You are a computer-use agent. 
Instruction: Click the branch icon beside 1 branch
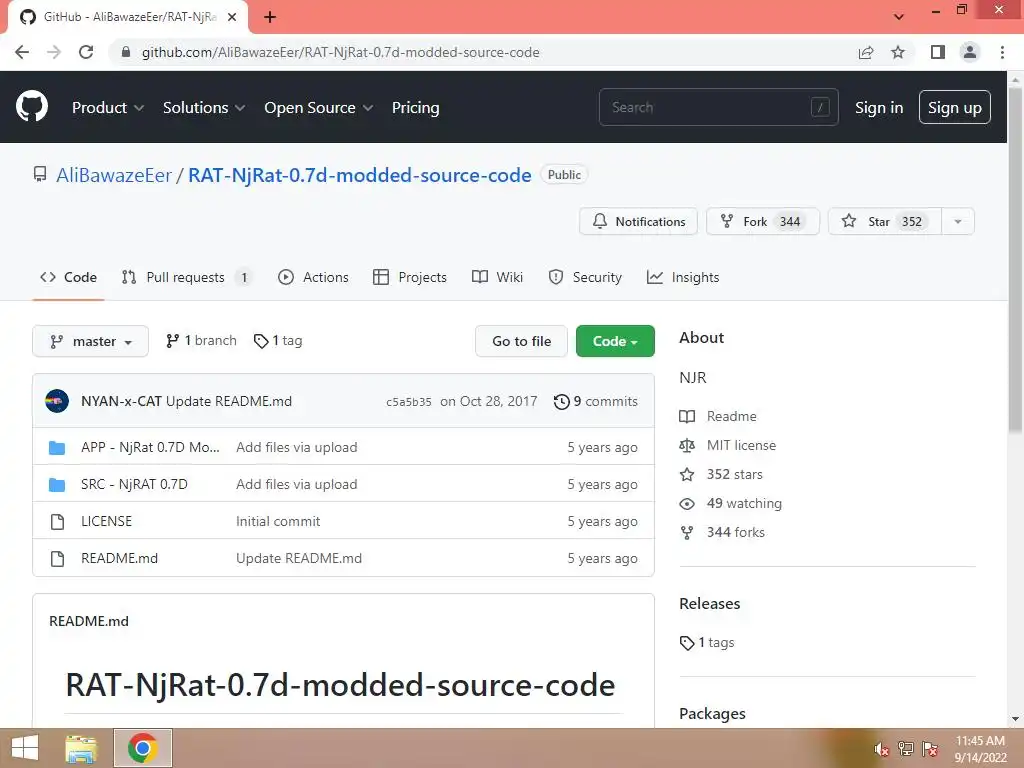coord(172,341)
